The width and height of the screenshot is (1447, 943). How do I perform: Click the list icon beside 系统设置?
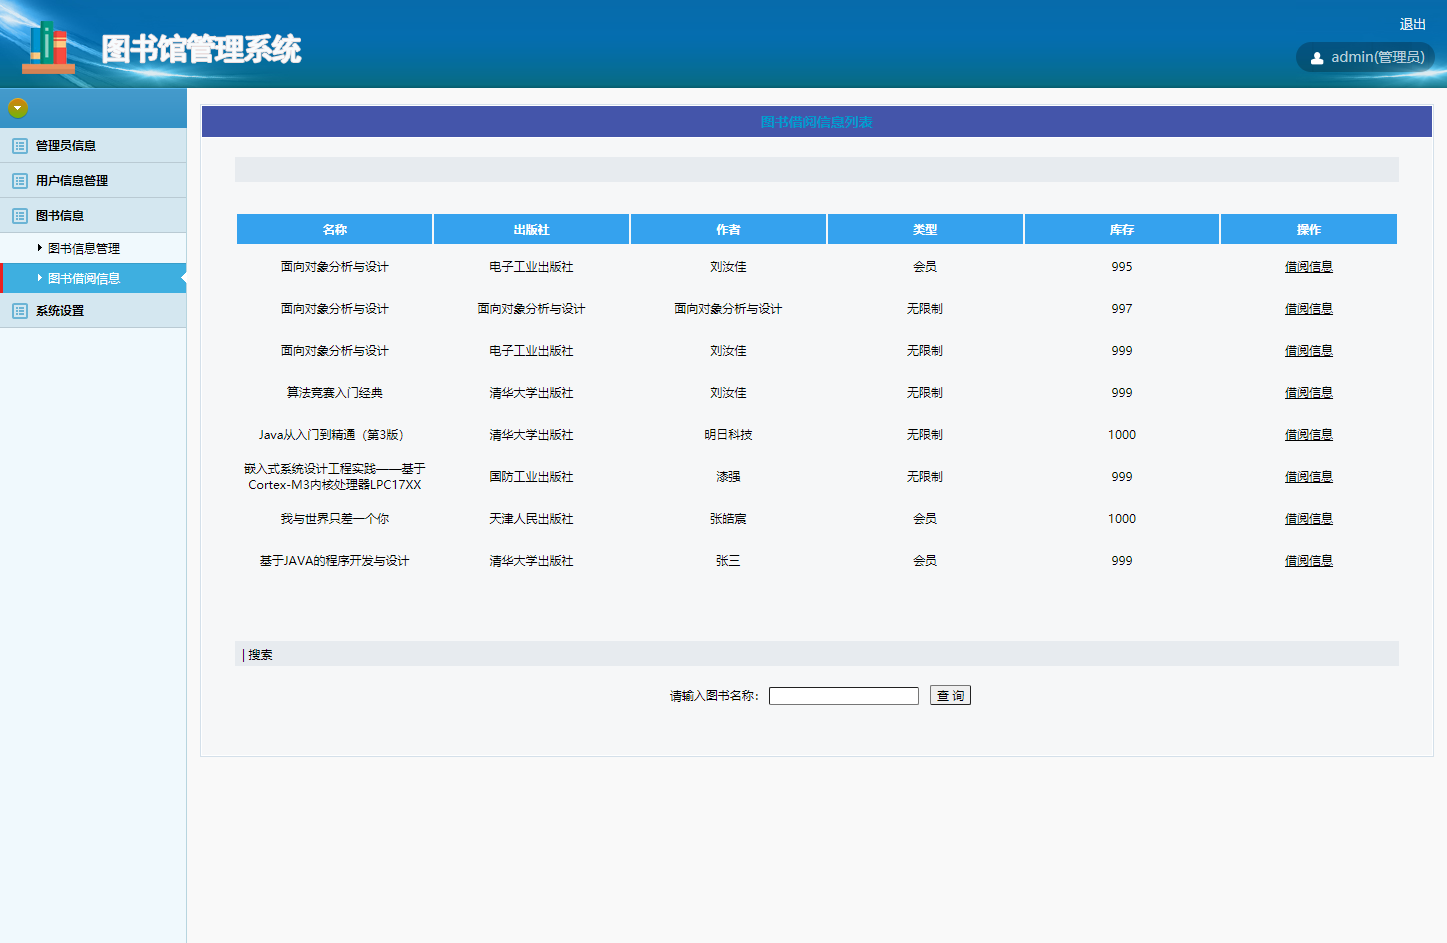(x=19, y=311)
